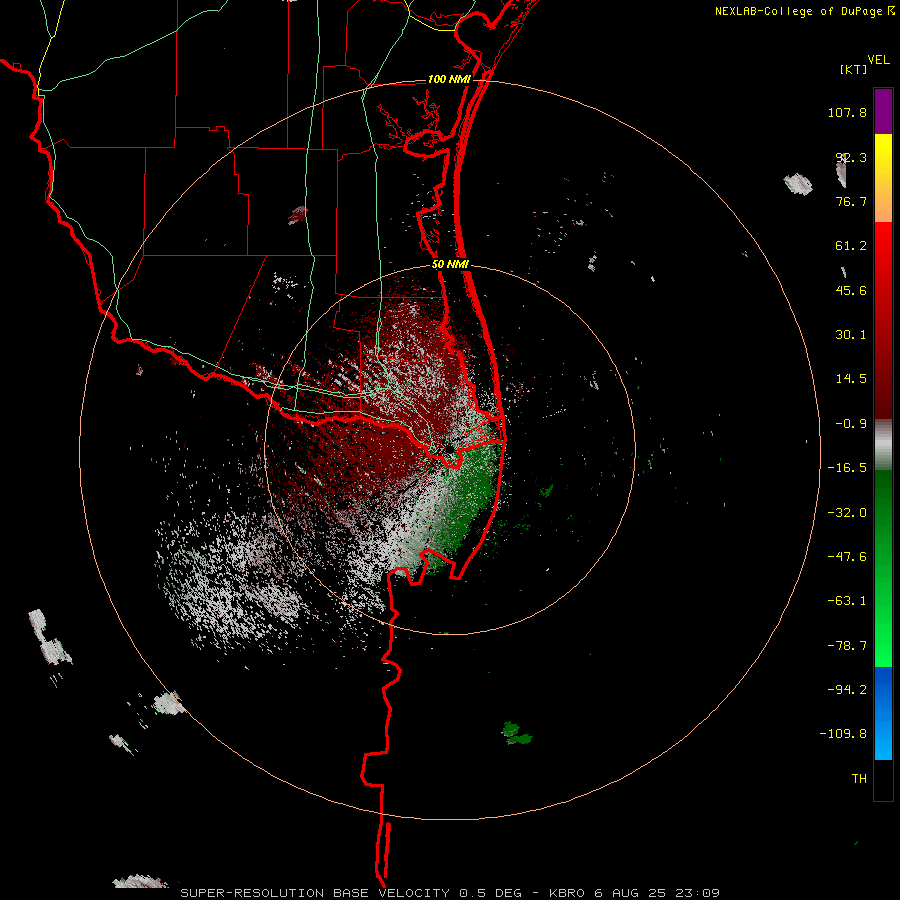
Task: Click the VEL legend title
Action: [x=878, y=59]
